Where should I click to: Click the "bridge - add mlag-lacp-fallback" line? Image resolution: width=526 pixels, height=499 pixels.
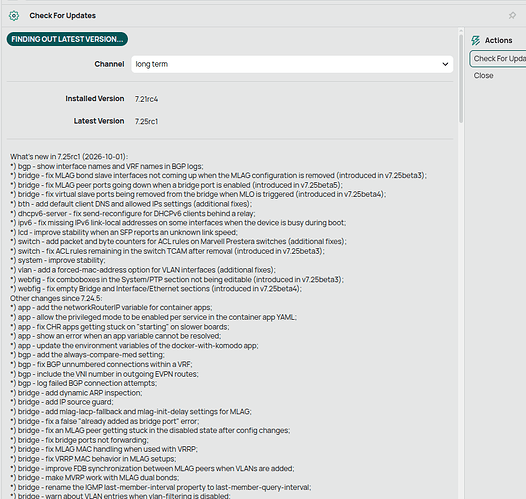(131, 411)
